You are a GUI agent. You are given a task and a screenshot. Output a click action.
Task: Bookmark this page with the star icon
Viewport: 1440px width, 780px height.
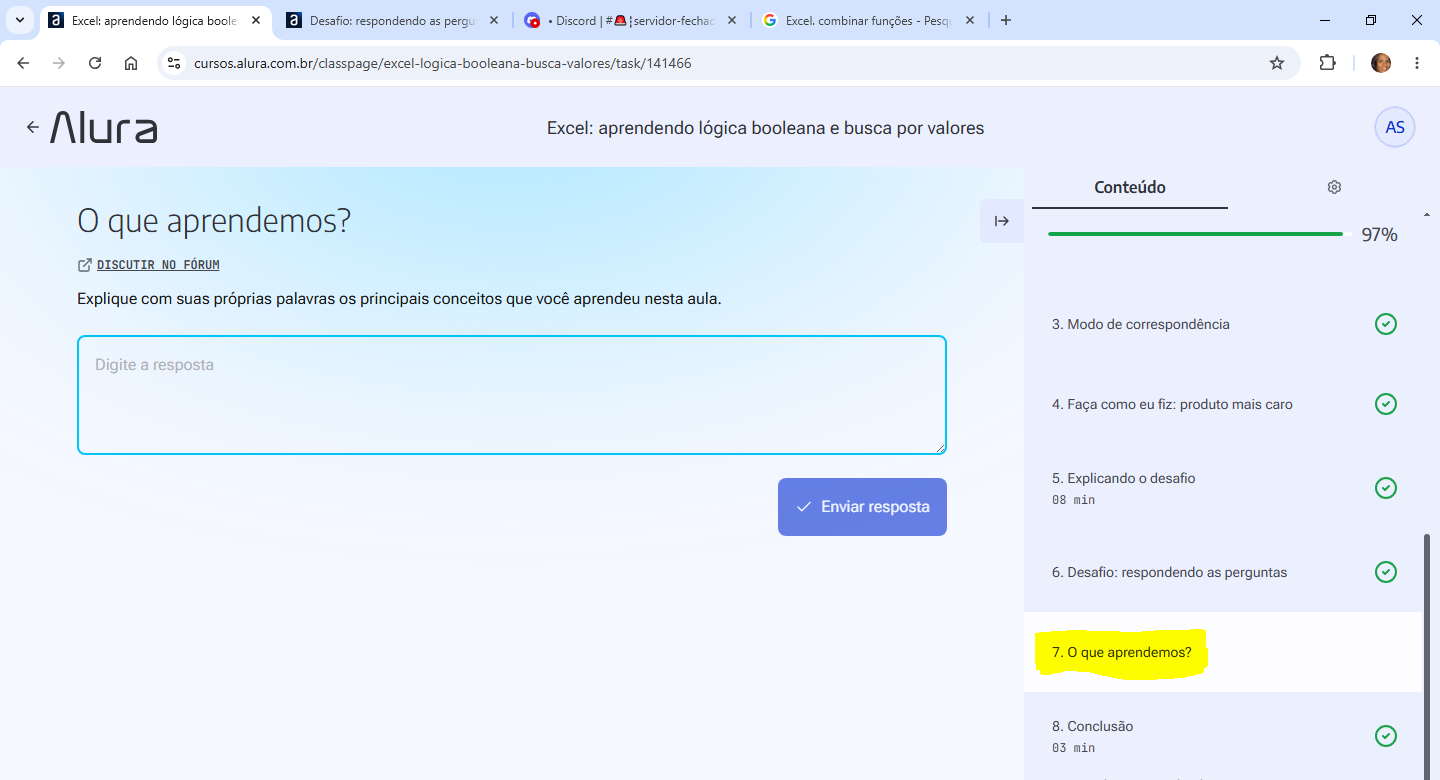pyautogui.click(x=1277, y=63)
